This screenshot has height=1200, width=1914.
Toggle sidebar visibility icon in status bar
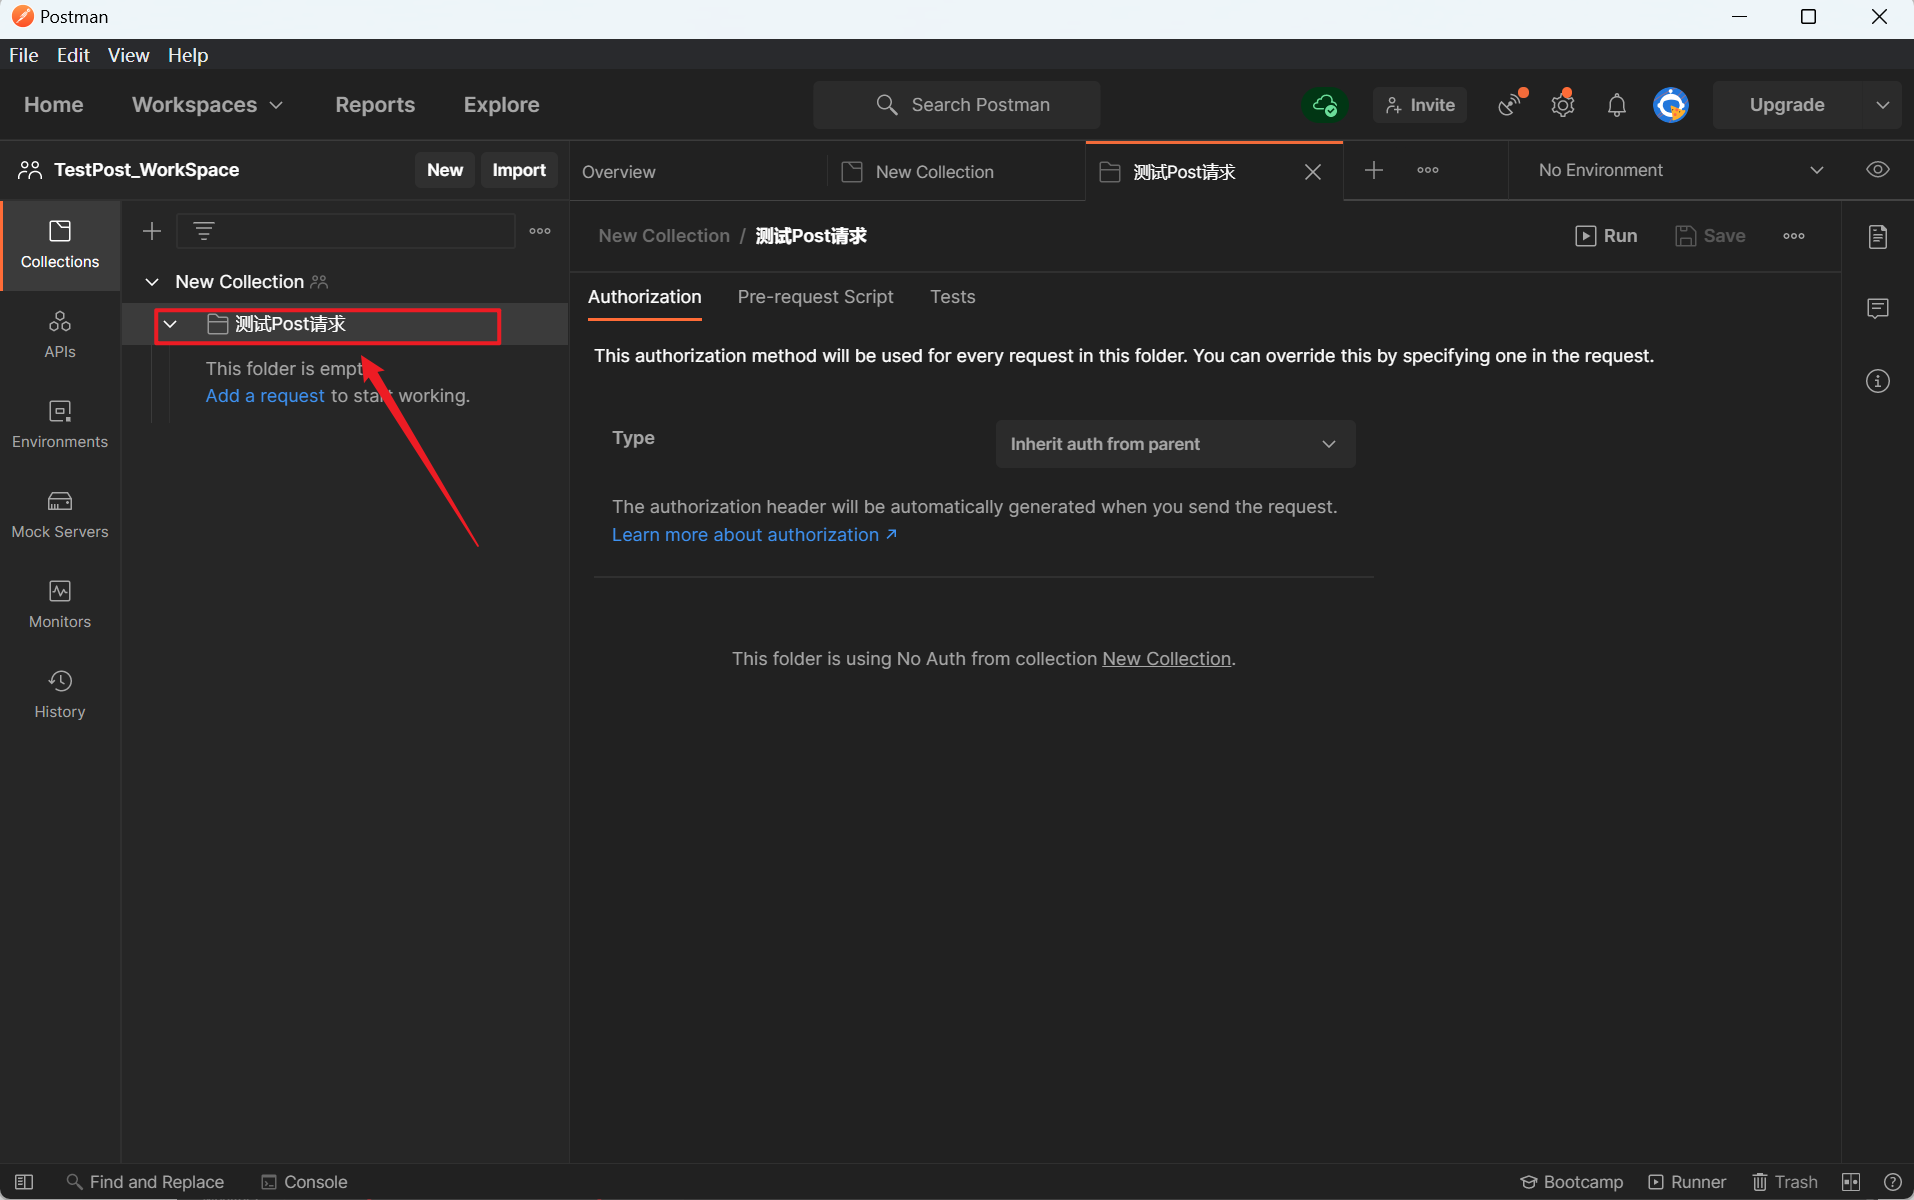[x=24, y=1182]
